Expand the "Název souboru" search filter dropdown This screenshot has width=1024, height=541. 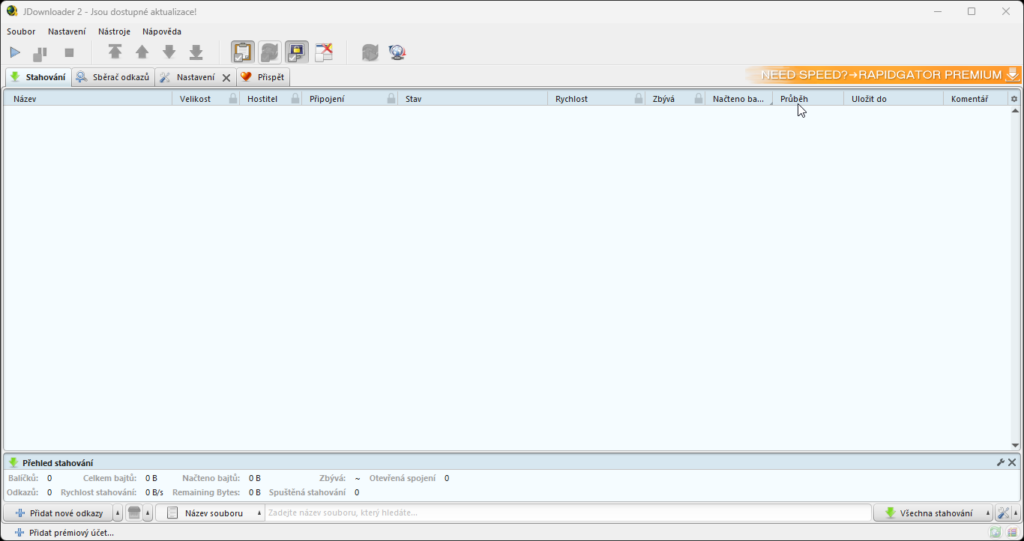260,513
